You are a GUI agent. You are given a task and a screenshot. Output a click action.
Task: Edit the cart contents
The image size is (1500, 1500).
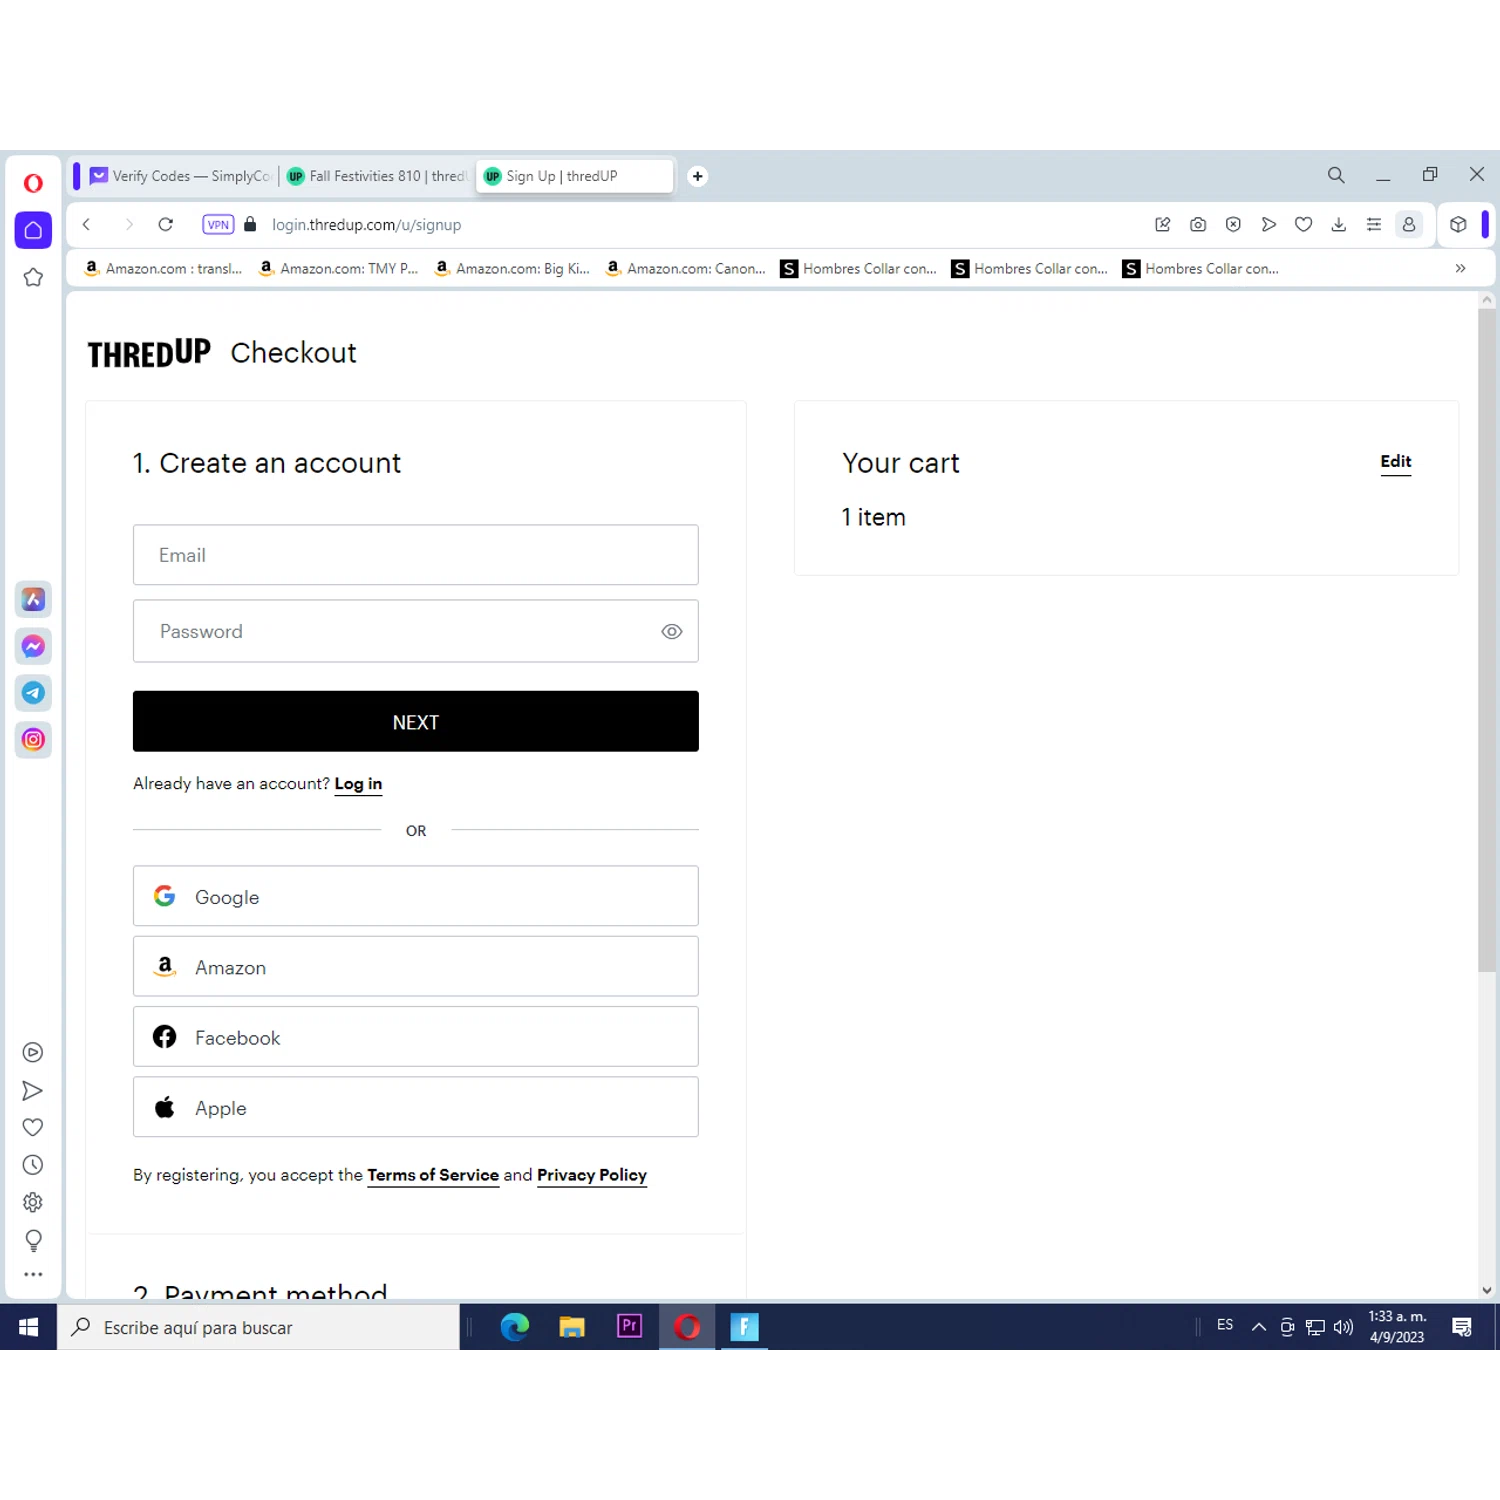(x=1396, y=461)
